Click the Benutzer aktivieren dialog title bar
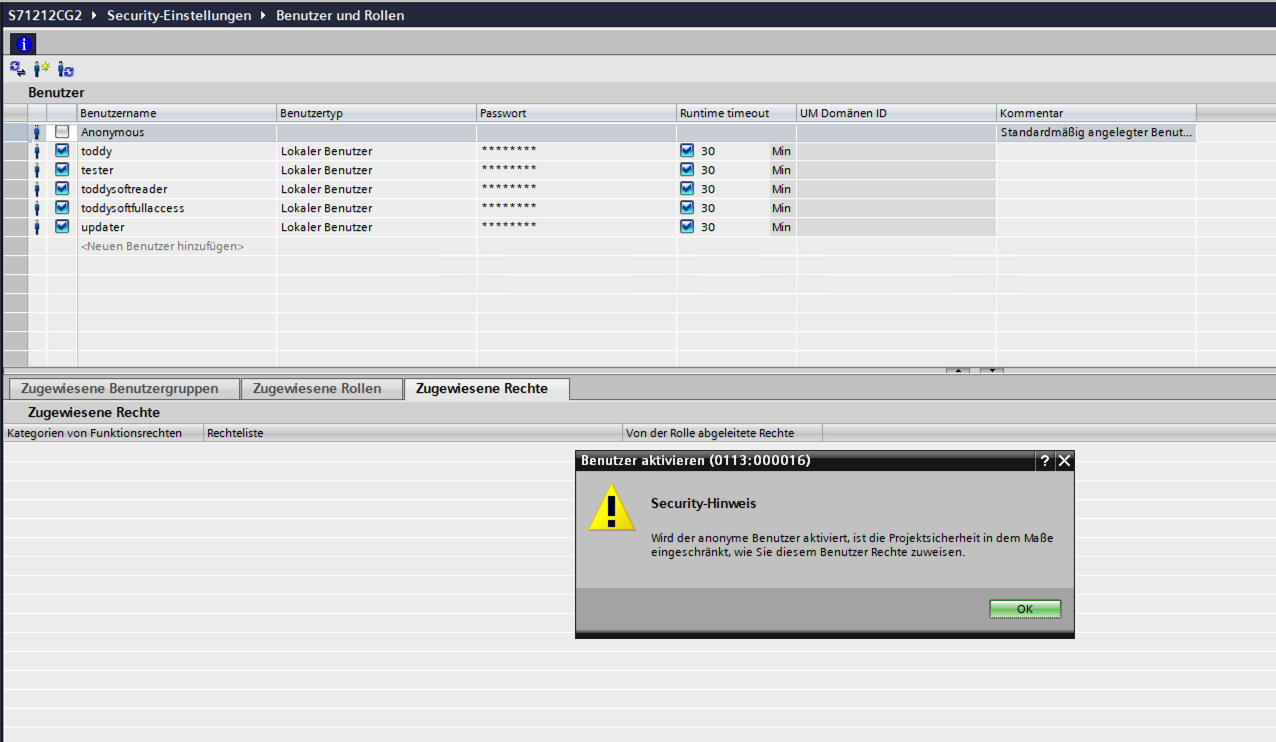This screenshot has height=742, width=1276. click(805, 461)
